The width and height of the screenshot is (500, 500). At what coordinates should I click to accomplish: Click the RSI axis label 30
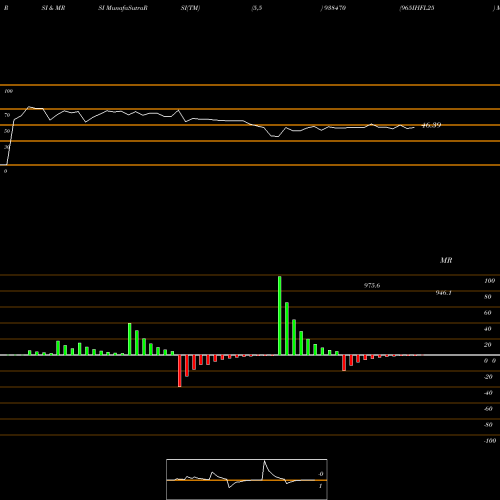7,147
